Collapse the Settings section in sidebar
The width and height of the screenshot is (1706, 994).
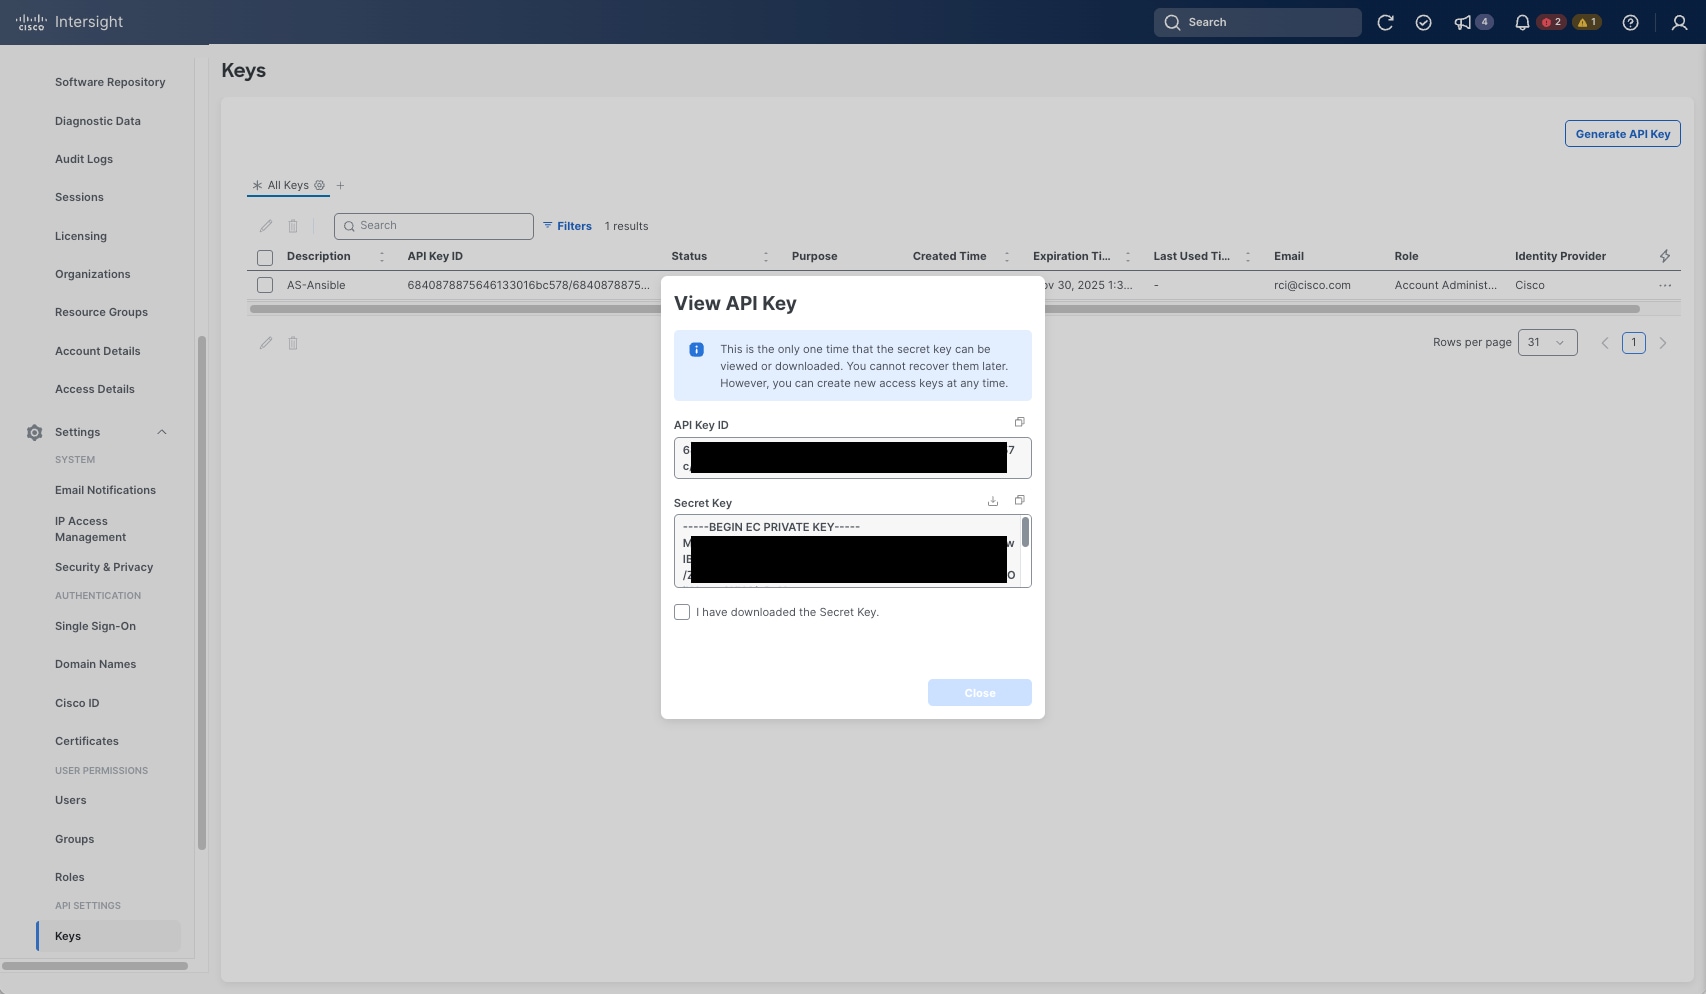[x=161, y=431]
